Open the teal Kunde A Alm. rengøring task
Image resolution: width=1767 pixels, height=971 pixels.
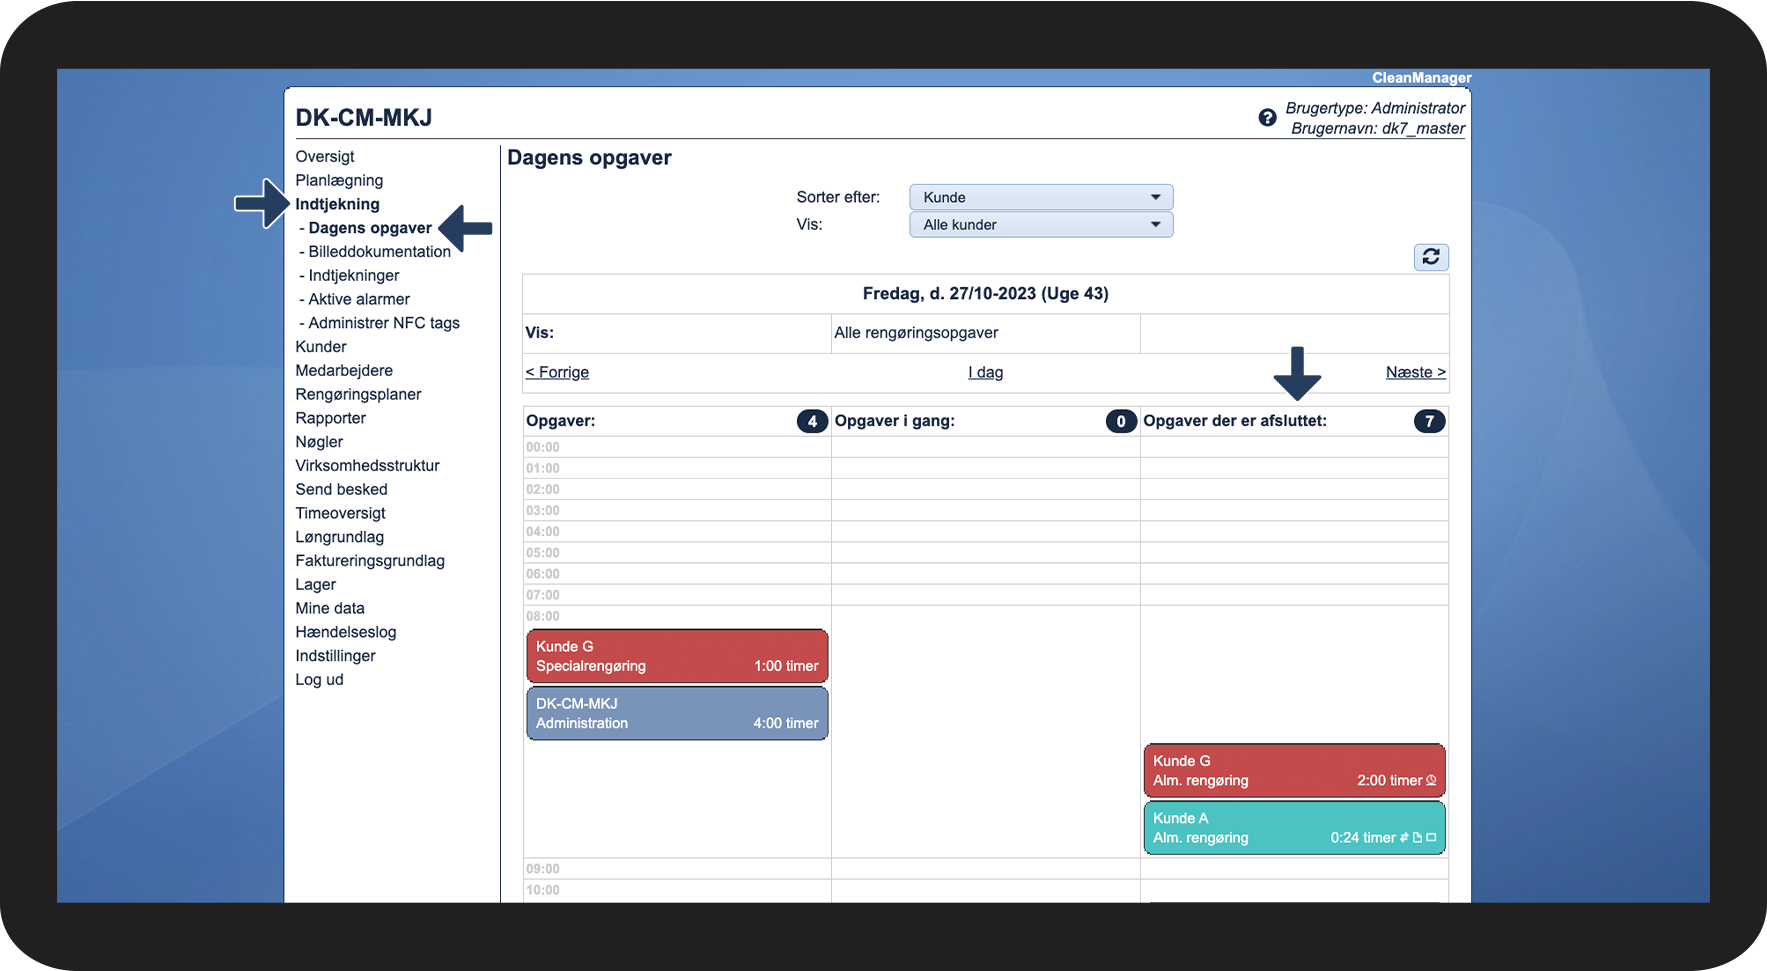click(1294, 828)
